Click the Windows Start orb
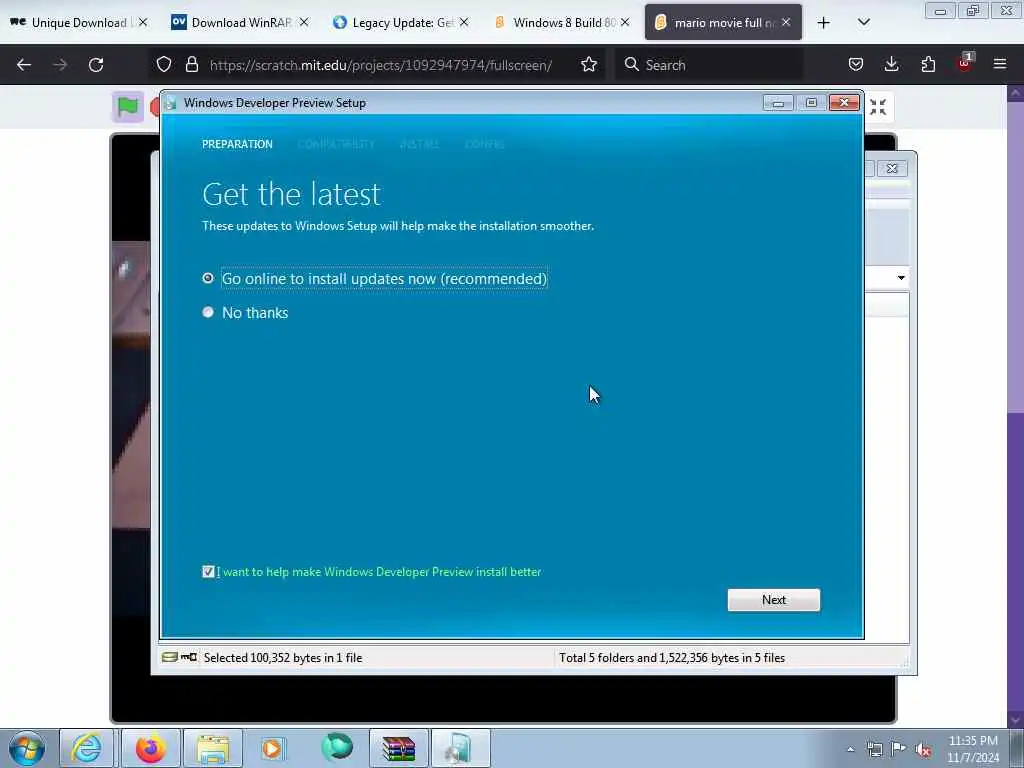This screenshot has height=768, width=1024. [x=27, y=748]
